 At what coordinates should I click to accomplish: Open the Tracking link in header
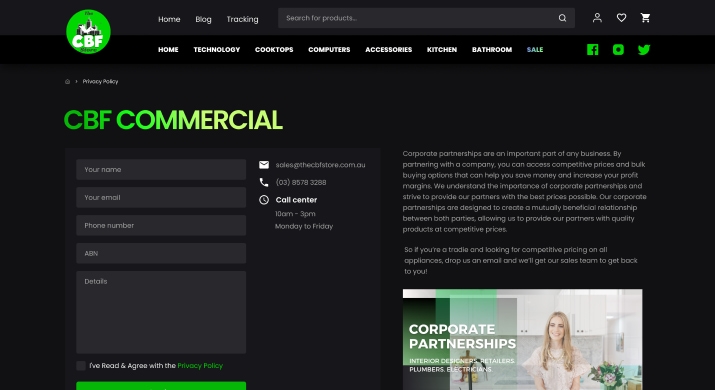242,19
